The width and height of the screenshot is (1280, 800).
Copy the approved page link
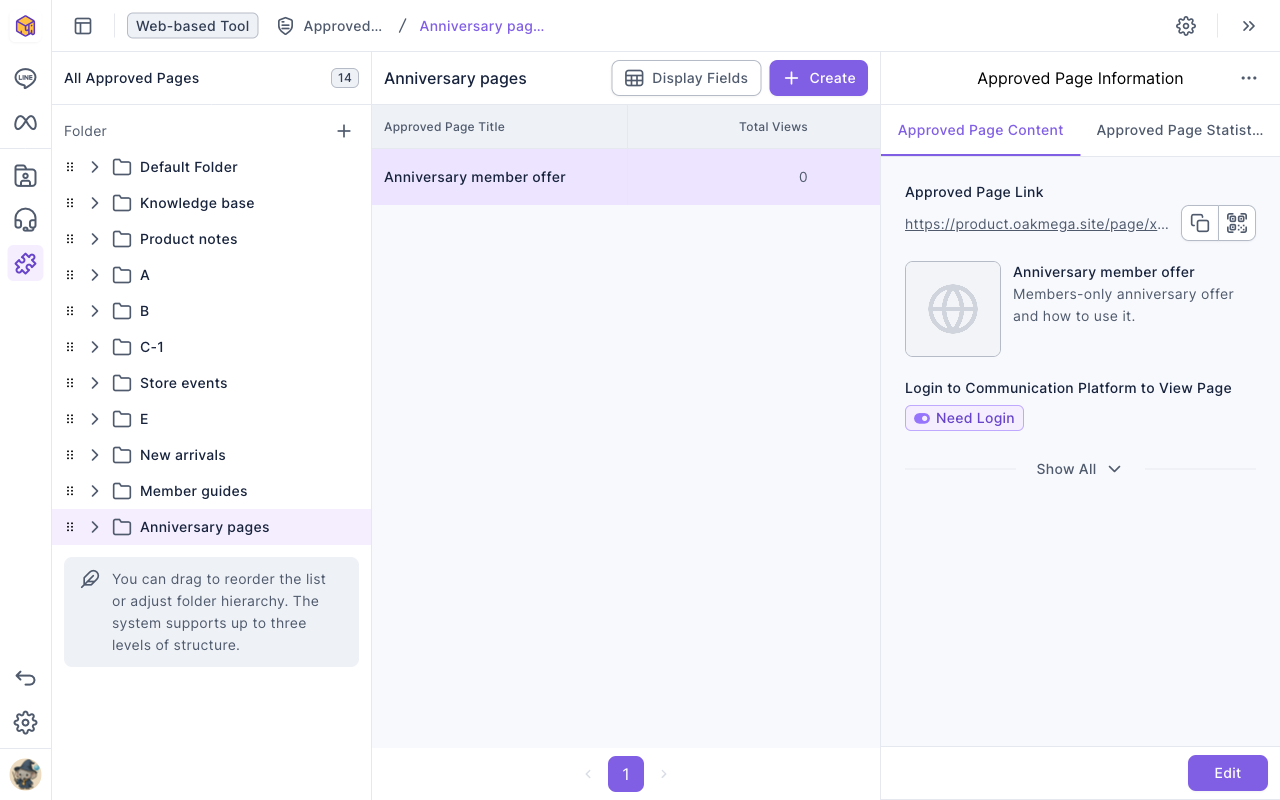(x=1200, y=223)
